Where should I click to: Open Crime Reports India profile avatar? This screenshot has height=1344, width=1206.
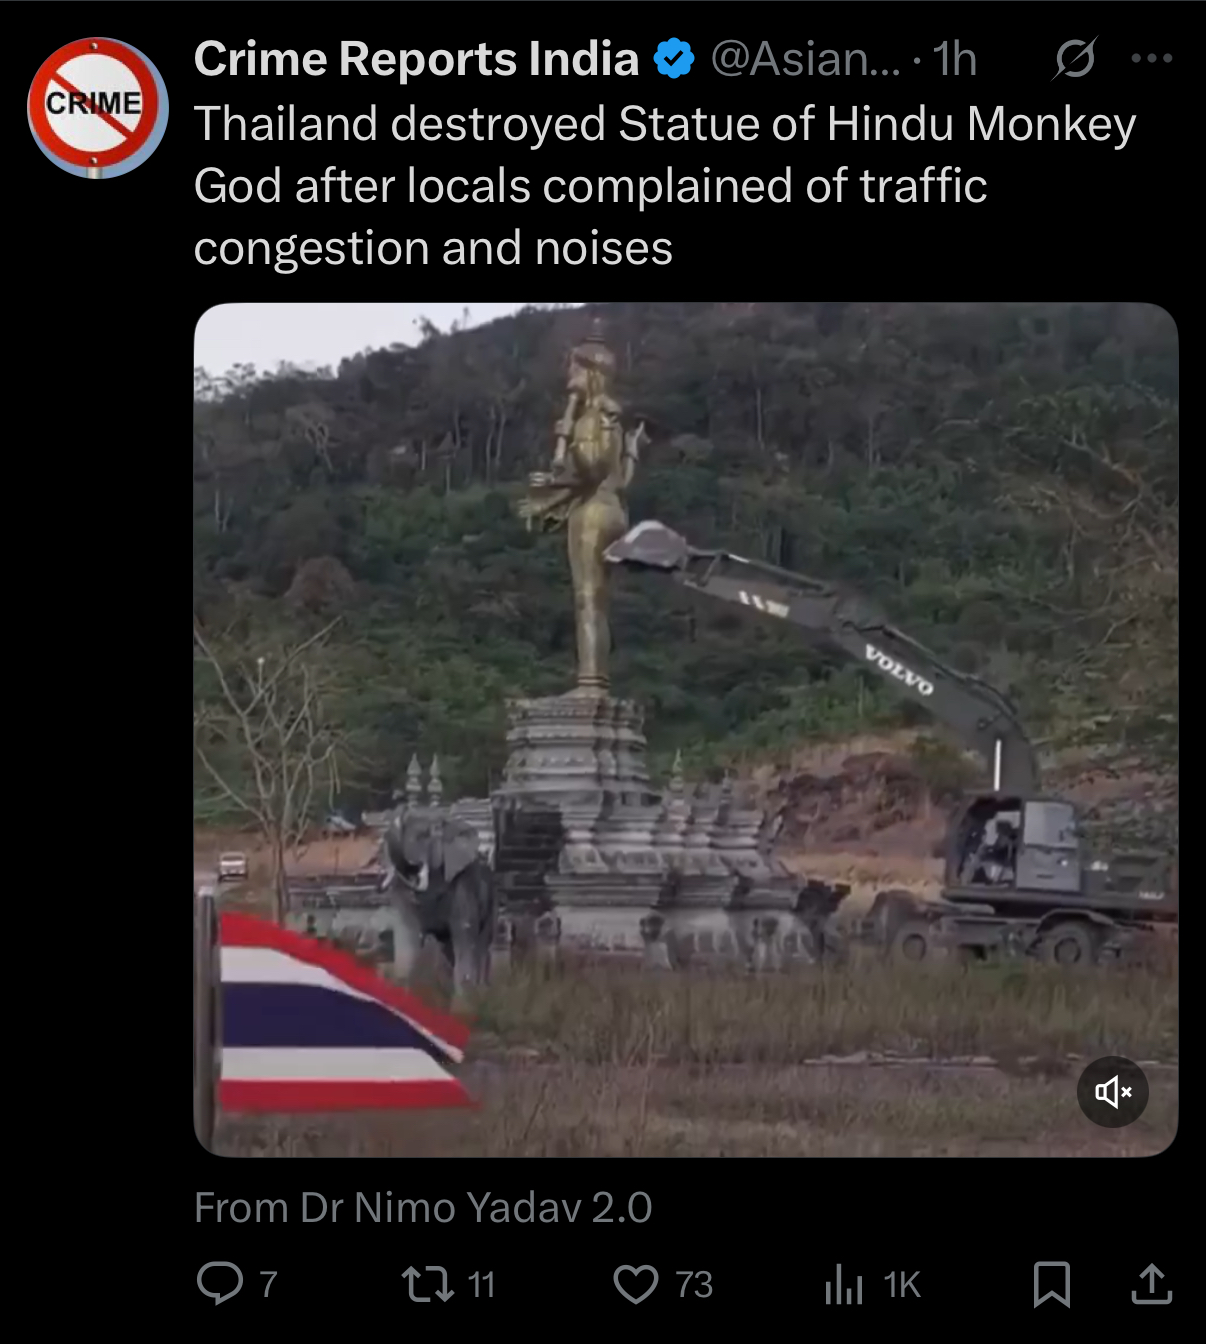(97, 107)
